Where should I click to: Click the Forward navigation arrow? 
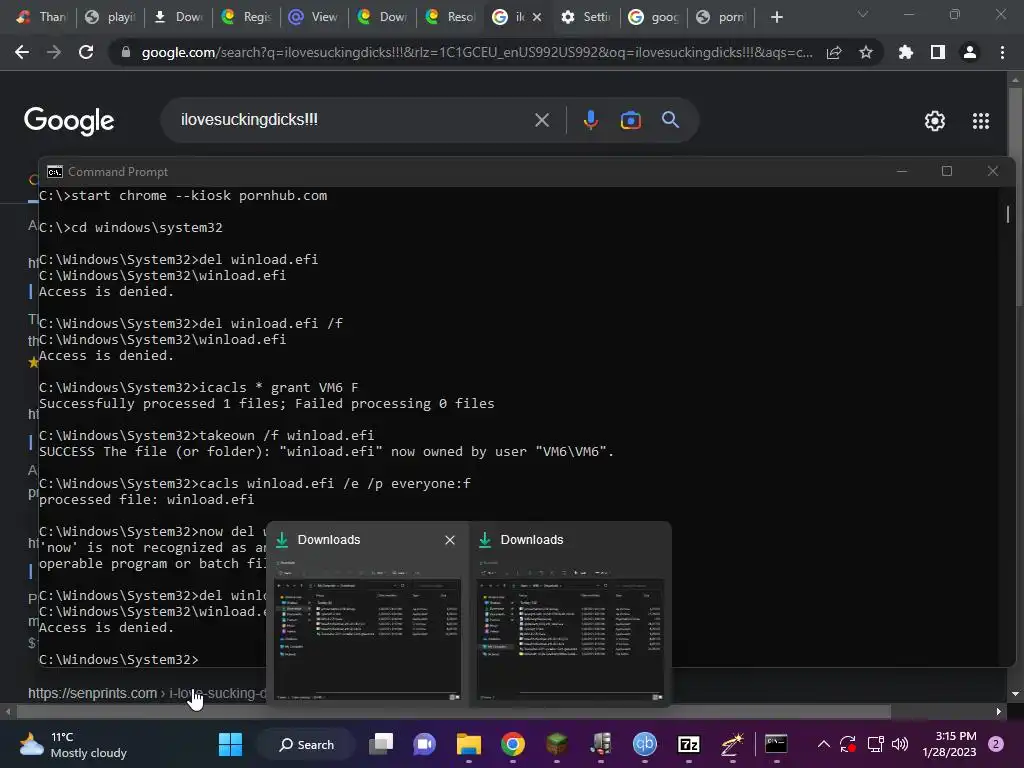(54, 52)
